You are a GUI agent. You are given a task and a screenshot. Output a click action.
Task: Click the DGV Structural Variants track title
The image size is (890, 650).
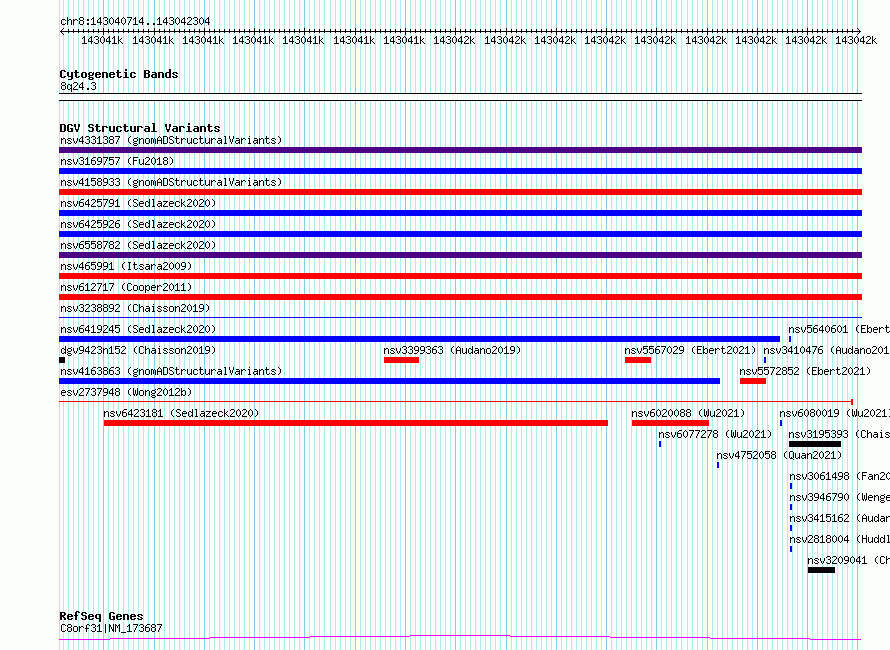coord(139,128)
